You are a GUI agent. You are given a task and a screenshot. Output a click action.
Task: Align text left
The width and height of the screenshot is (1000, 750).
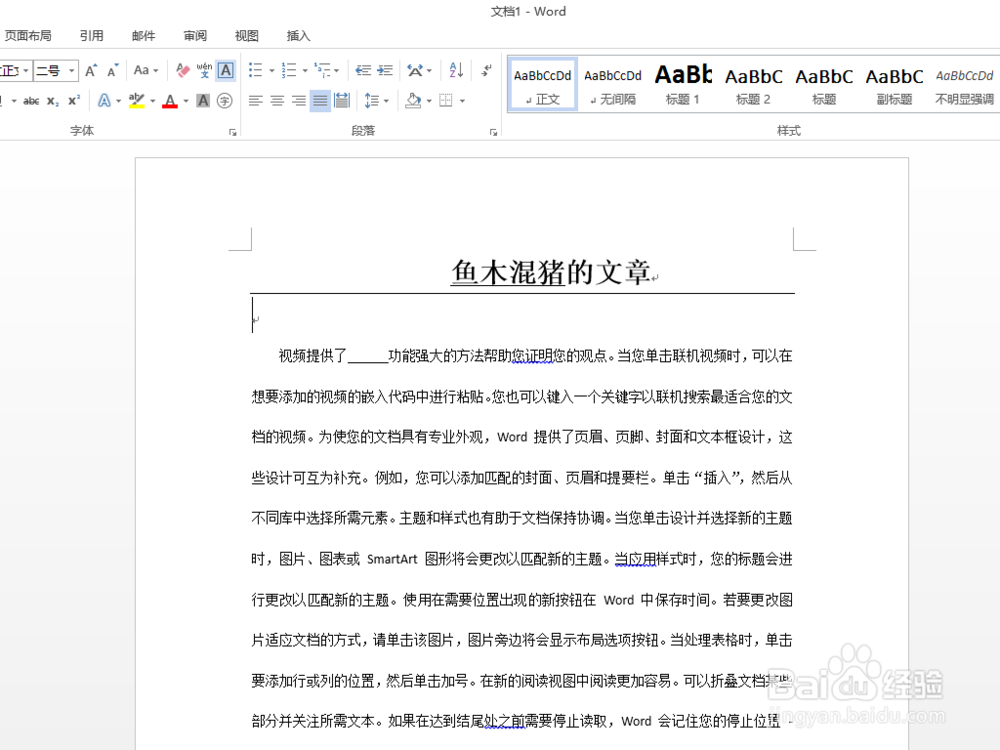tap(255, 101)
